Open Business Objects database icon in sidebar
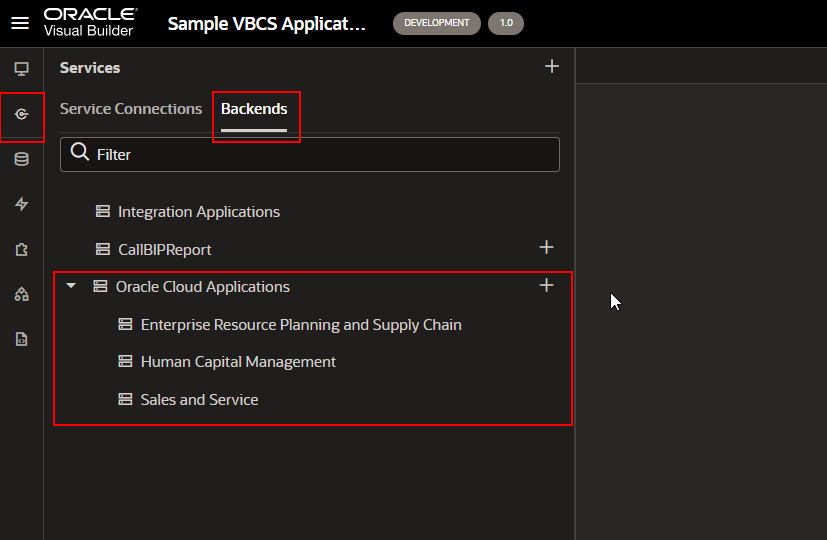827x540 pixels. tap(22, 159)
